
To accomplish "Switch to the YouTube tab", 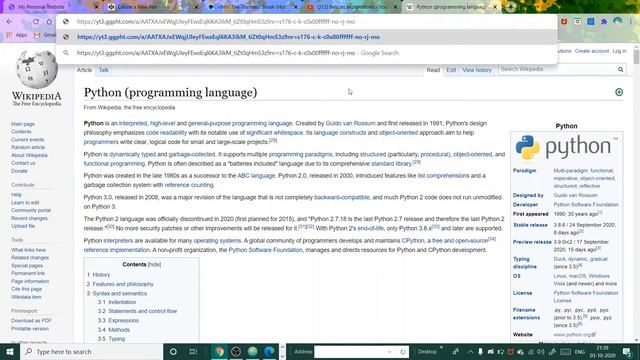I will [351, 7].
